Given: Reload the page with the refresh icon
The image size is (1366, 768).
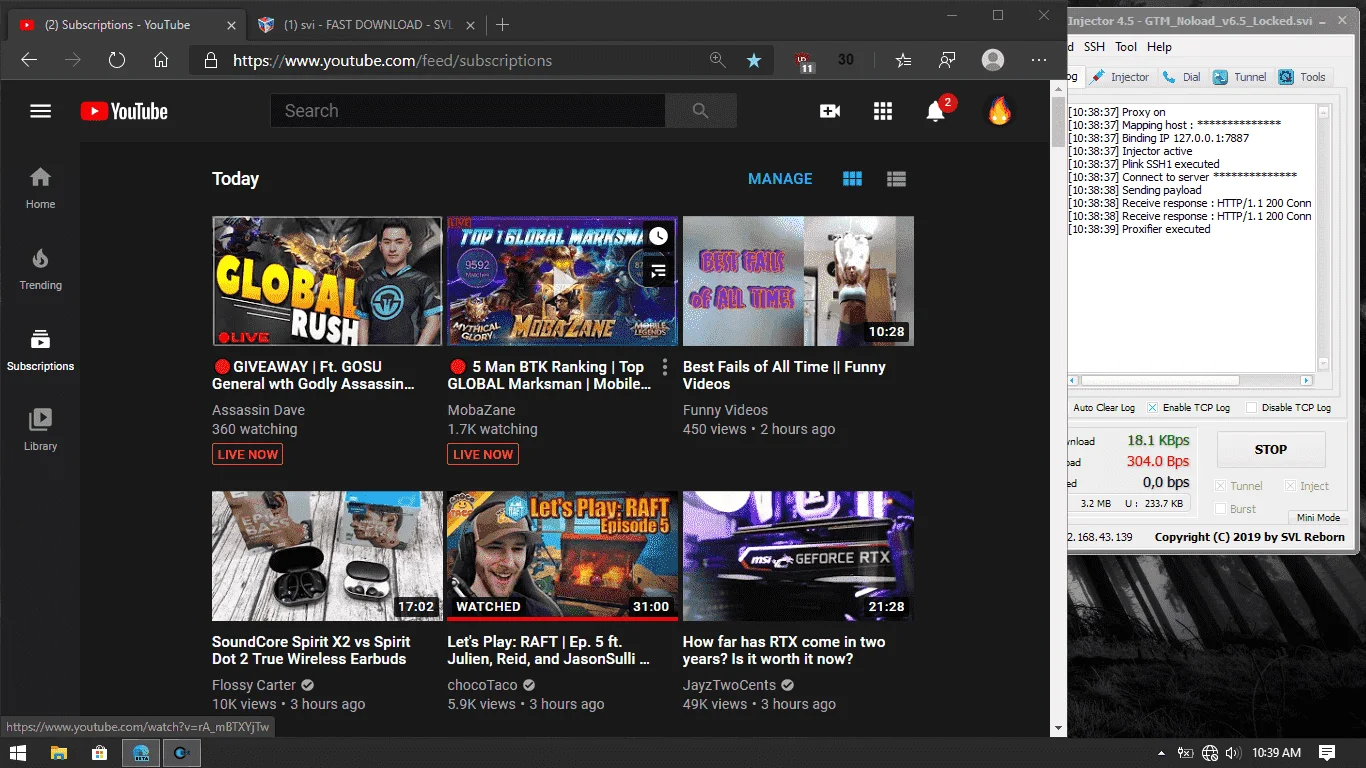Looking at the screenshot, I should point(117,60).
